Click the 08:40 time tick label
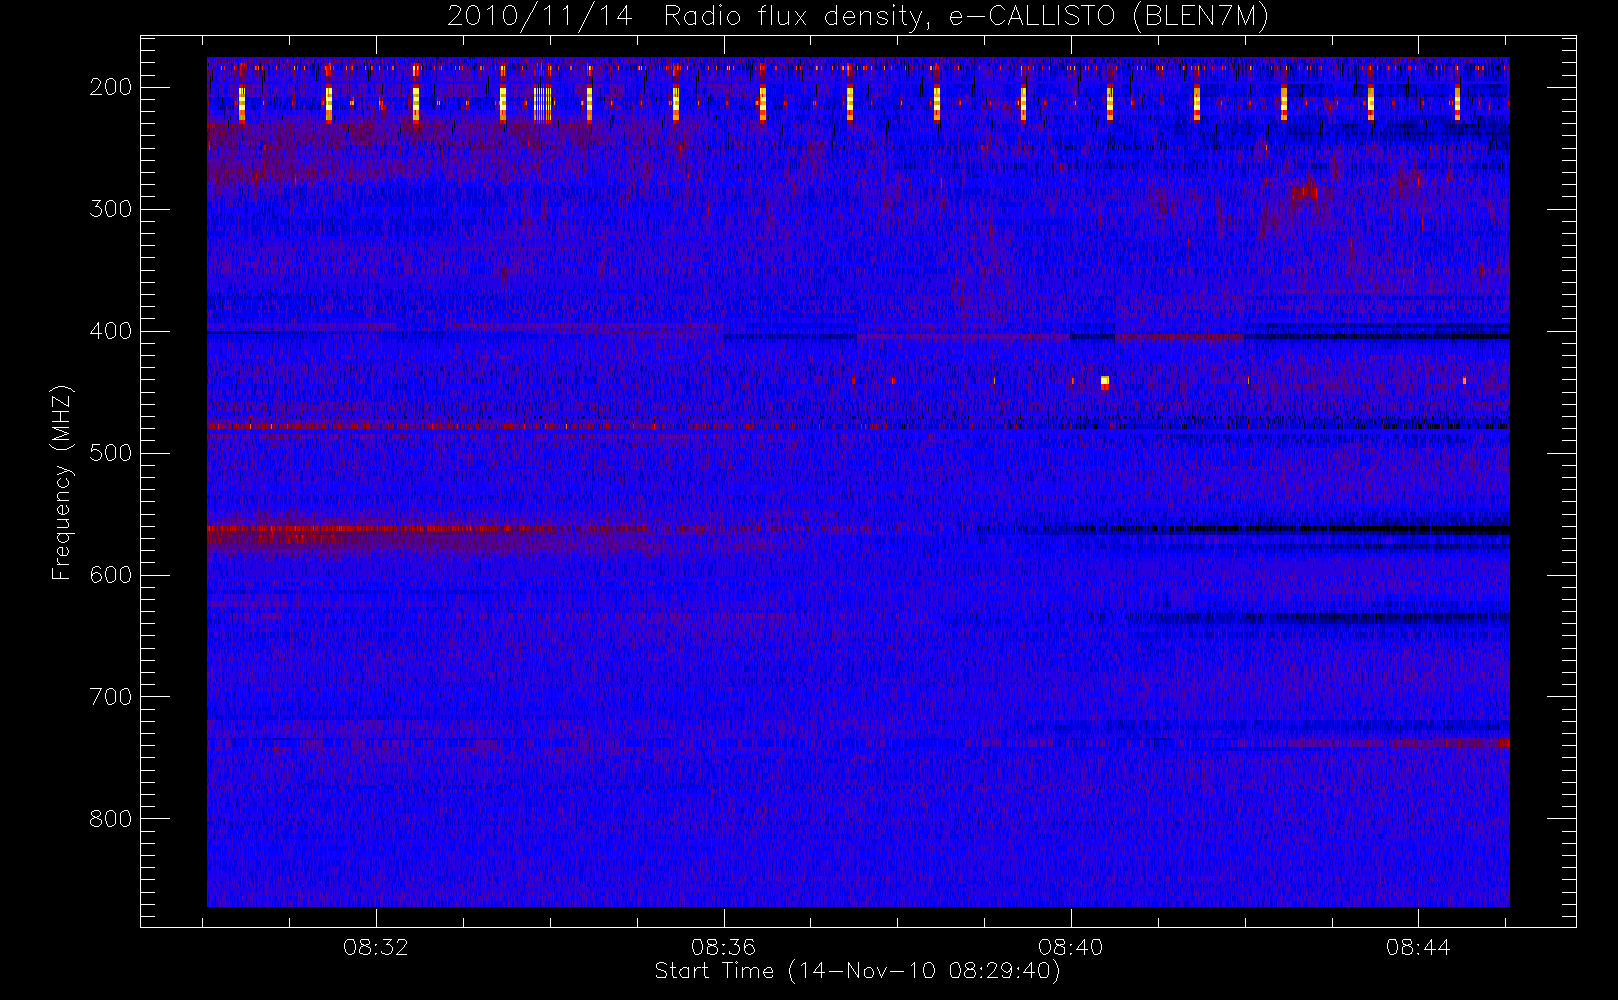The height and width of the screenshot is (1000, 1618). point(1070,947)
